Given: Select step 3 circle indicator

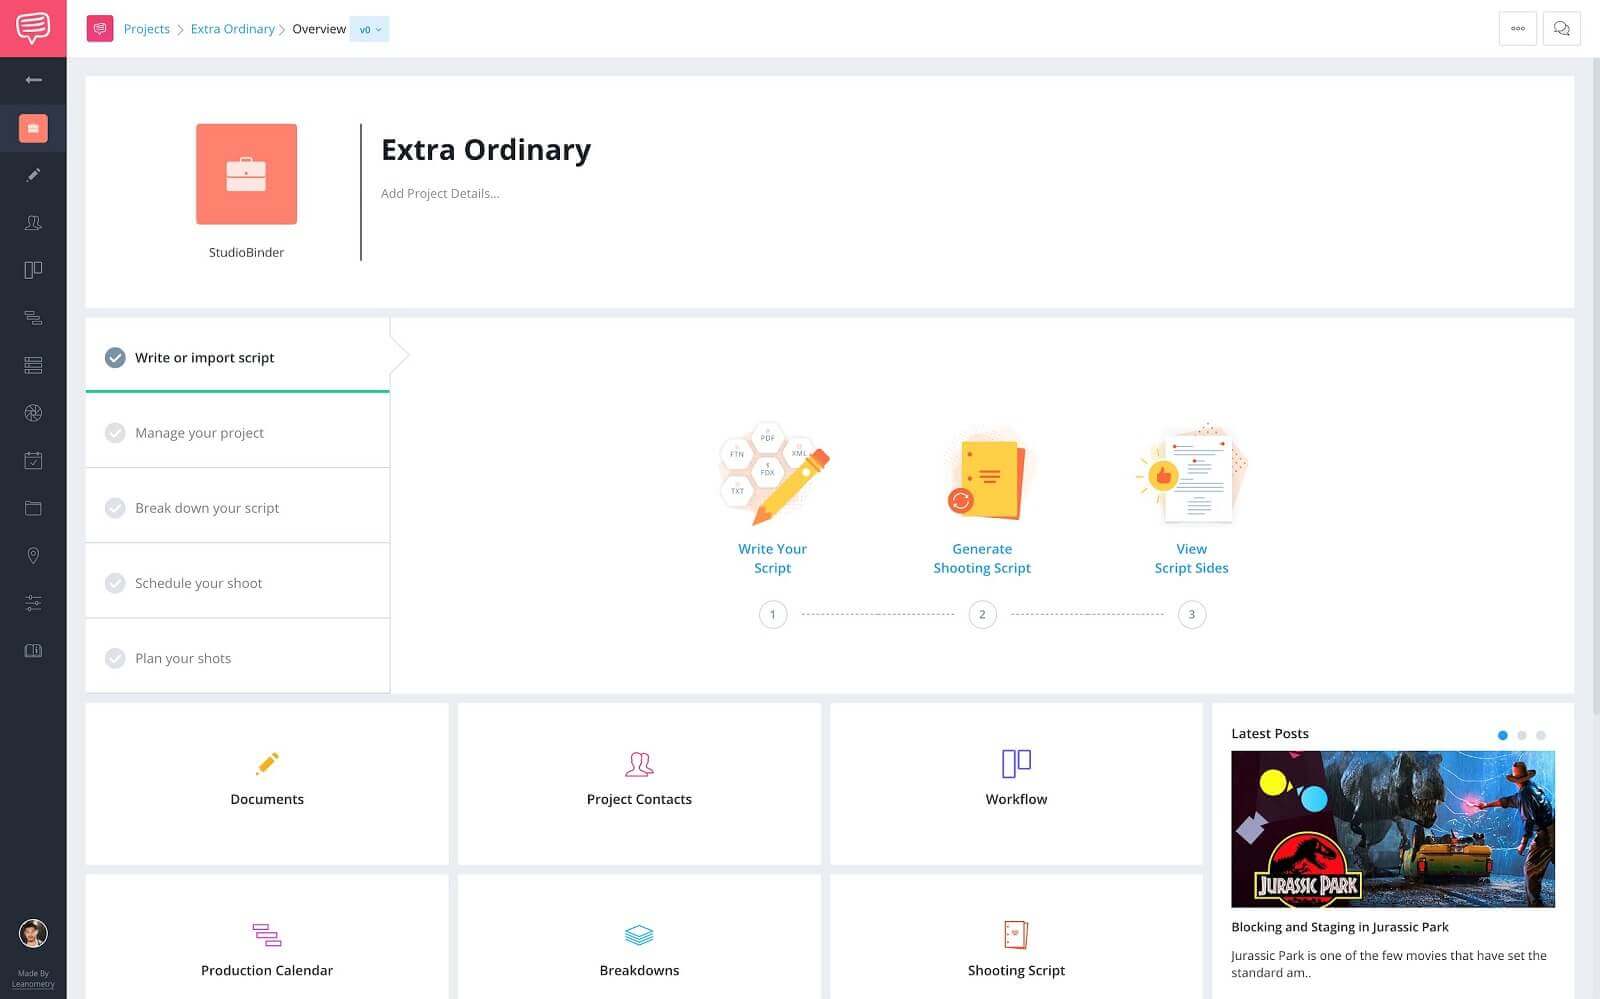Looking at the screenshot, I should click(1192, 614).
